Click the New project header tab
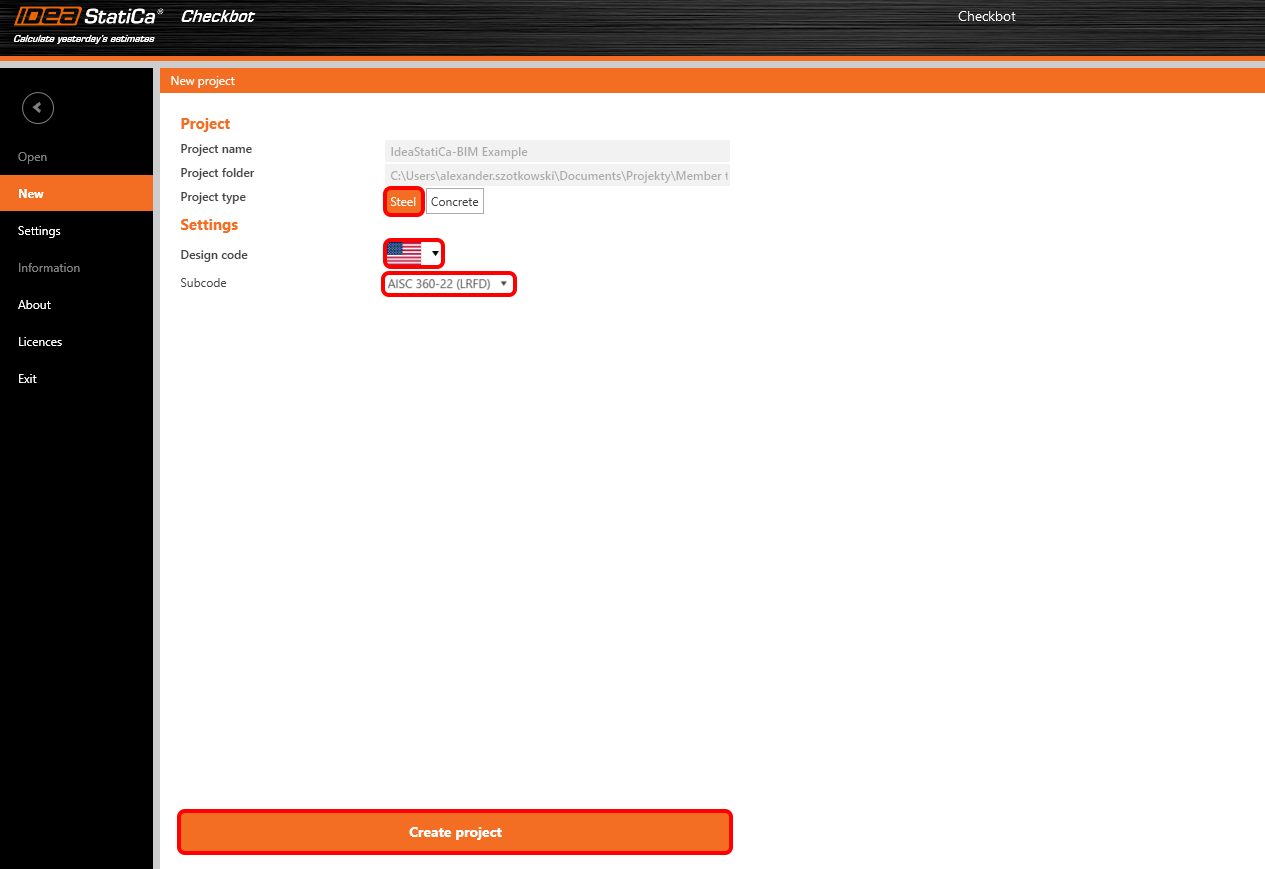The width and height of the screenshot is (1265, 869). coord(203,80)
